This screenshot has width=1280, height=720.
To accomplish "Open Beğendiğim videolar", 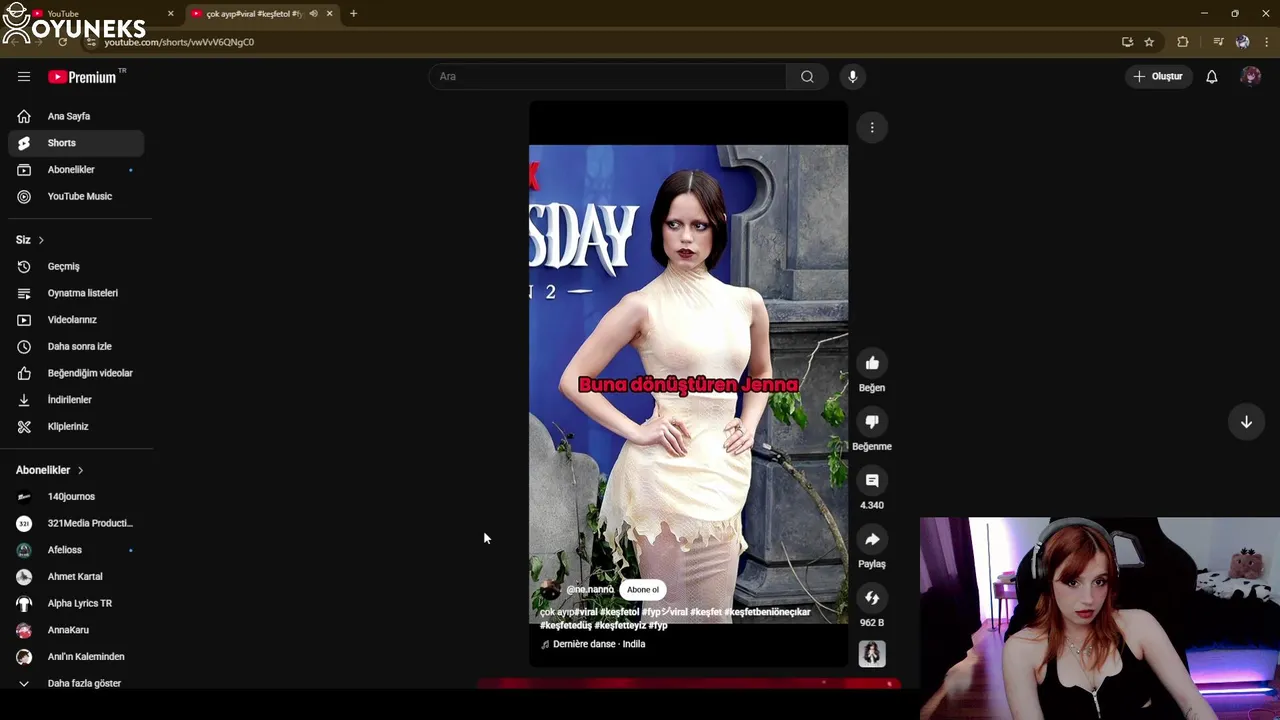I will point(76,373).
